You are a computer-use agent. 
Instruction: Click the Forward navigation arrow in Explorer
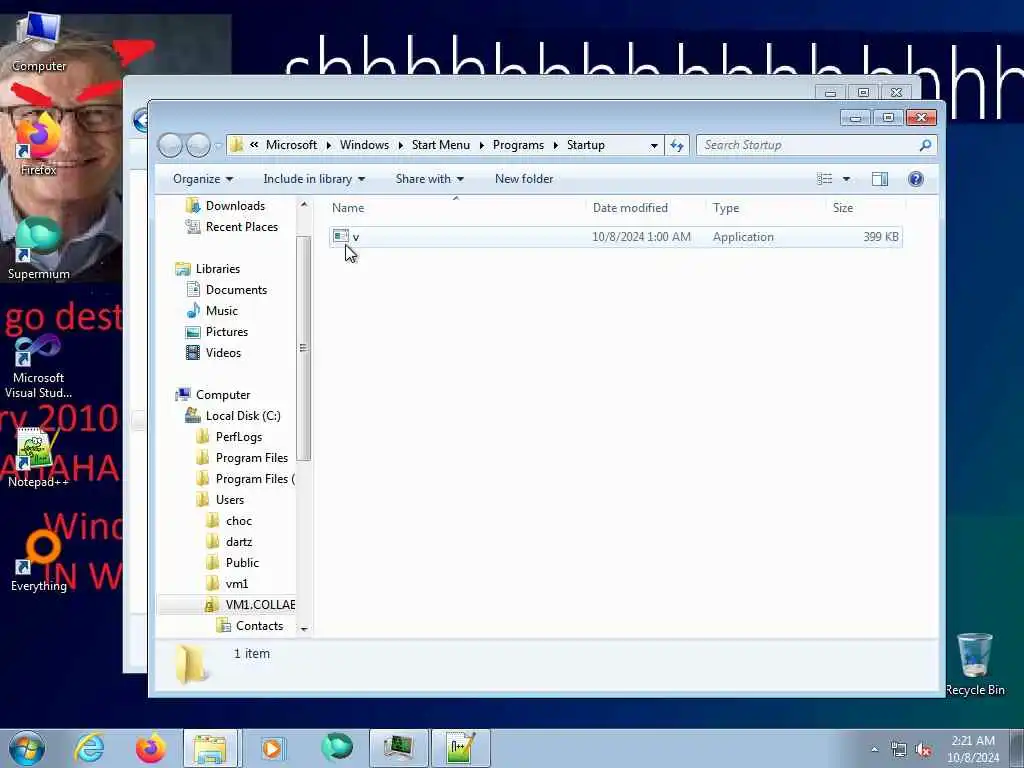click(x=199, y=145)
